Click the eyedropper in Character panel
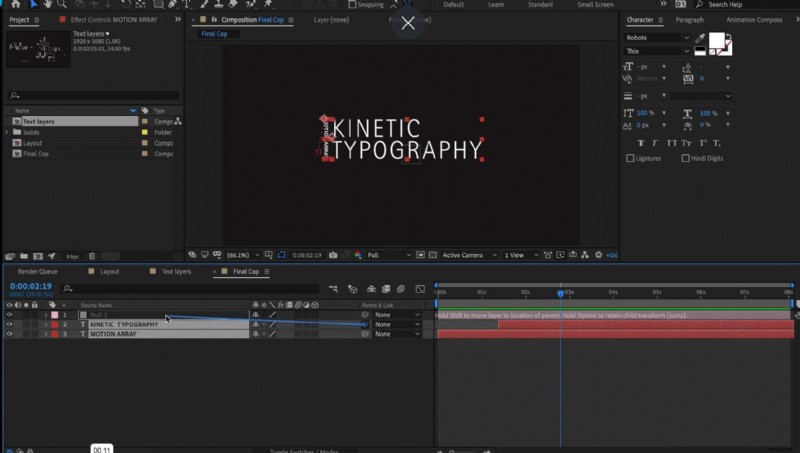Screen dimensions: 800x453 coord(700,38)
